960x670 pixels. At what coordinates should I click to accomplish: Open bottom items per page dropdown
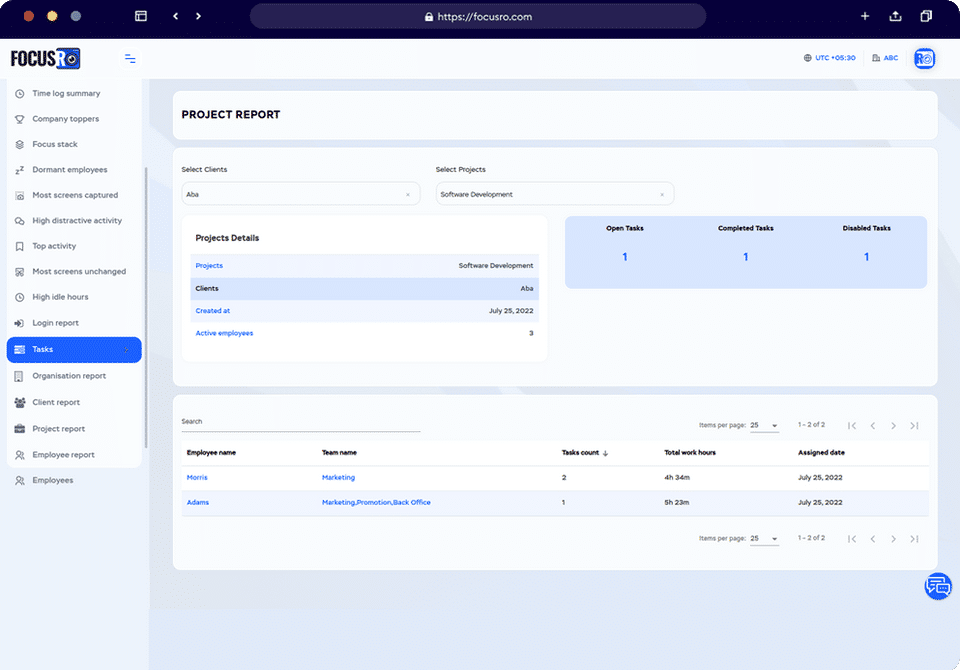[764, 539]
